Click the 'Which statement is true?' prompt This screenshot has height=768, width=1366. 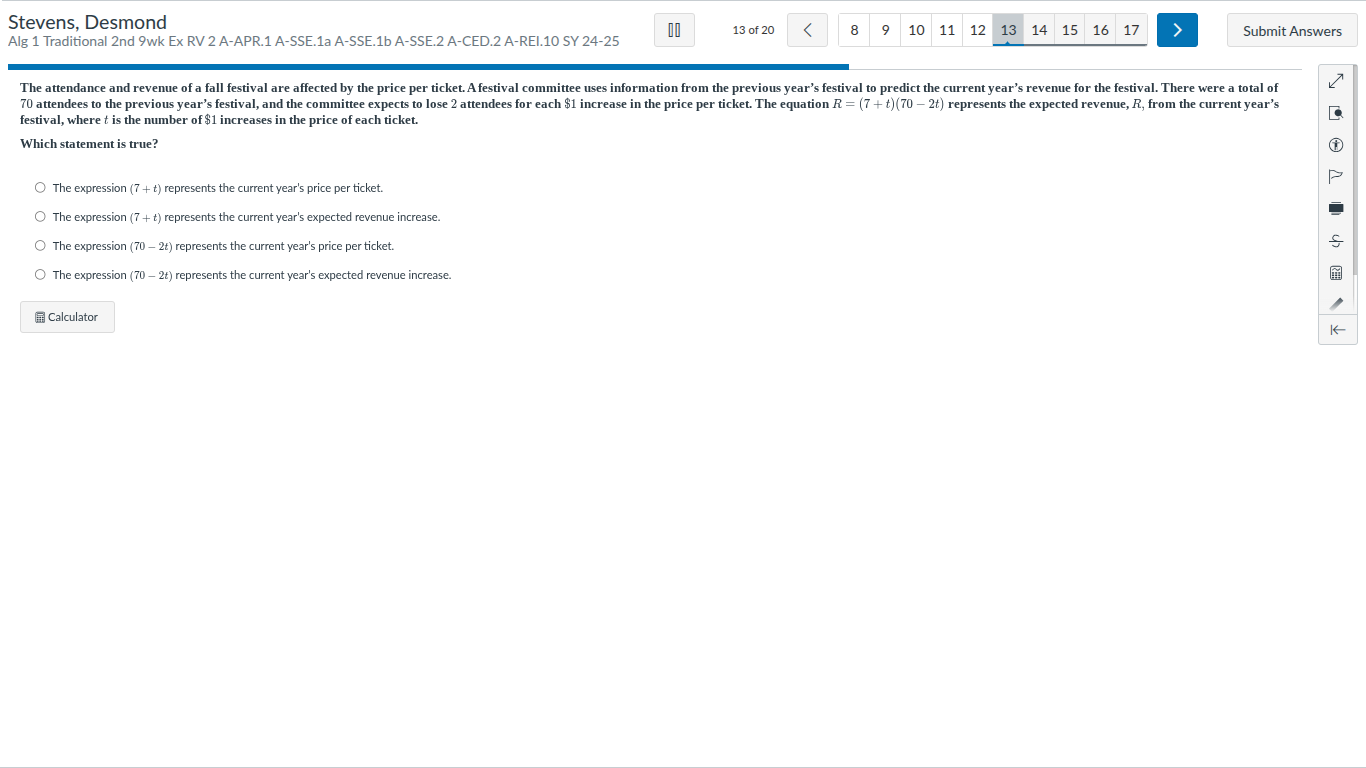point(89,144)
